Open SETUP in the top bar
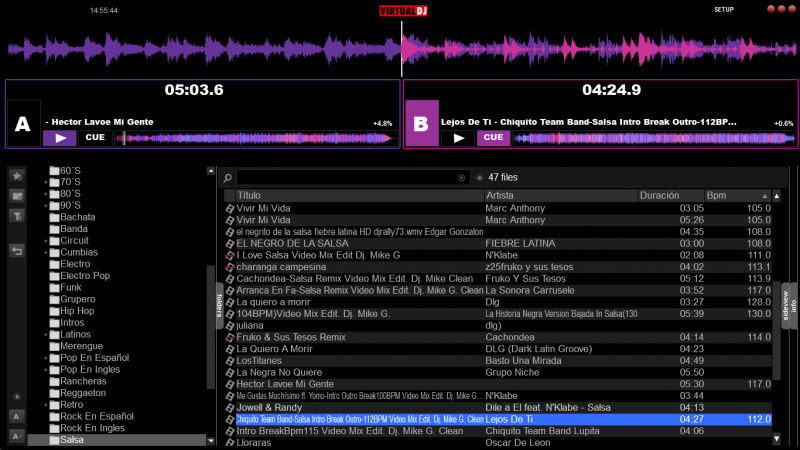 (x=724, y=9)
